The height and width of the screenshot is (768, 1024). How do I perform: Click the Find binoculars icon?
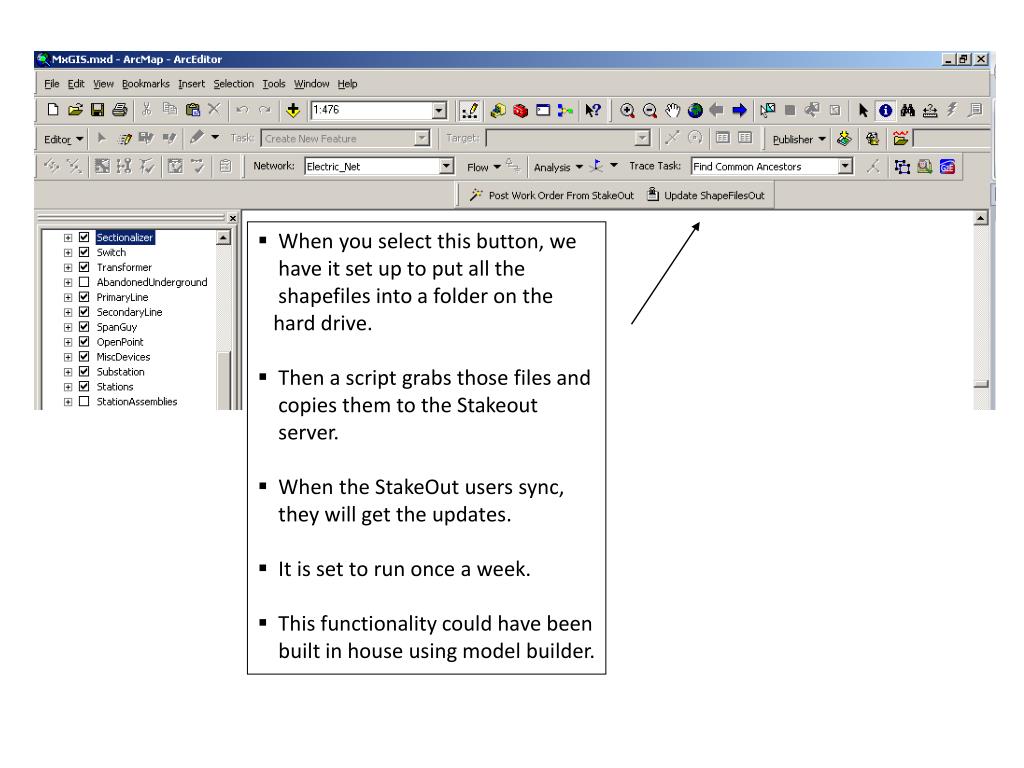[x=908, y=110]
